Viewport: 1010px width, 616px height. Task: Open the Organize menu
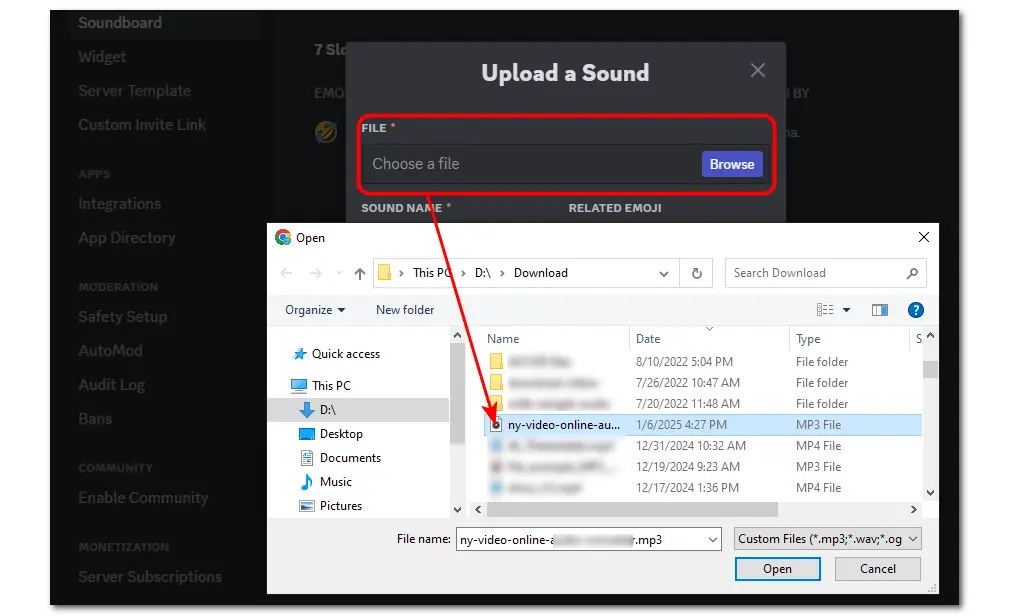(315, 310)
